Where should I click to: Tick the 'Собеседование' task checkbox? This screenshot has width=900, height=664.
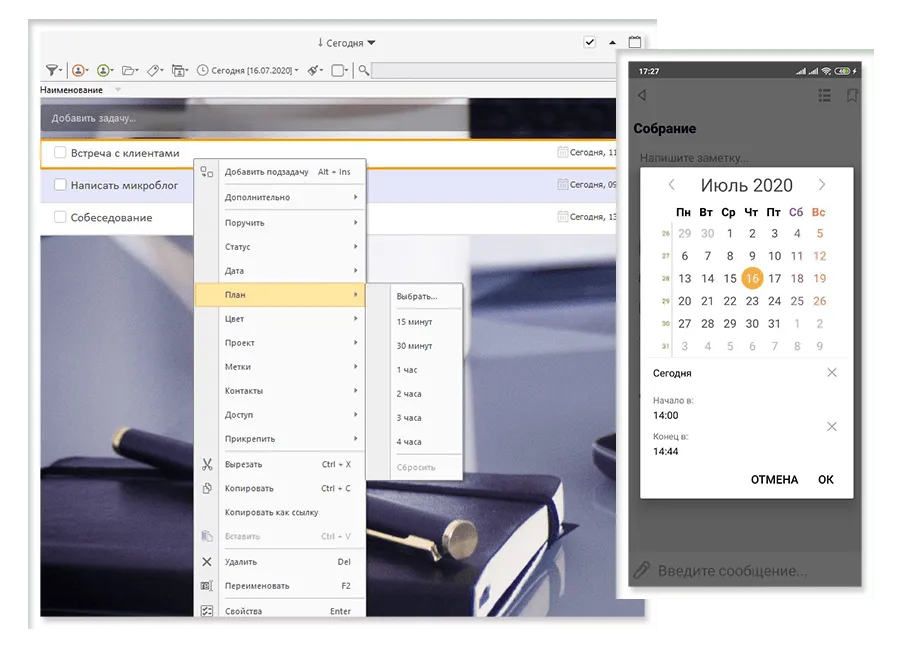[x=60, y=217]
